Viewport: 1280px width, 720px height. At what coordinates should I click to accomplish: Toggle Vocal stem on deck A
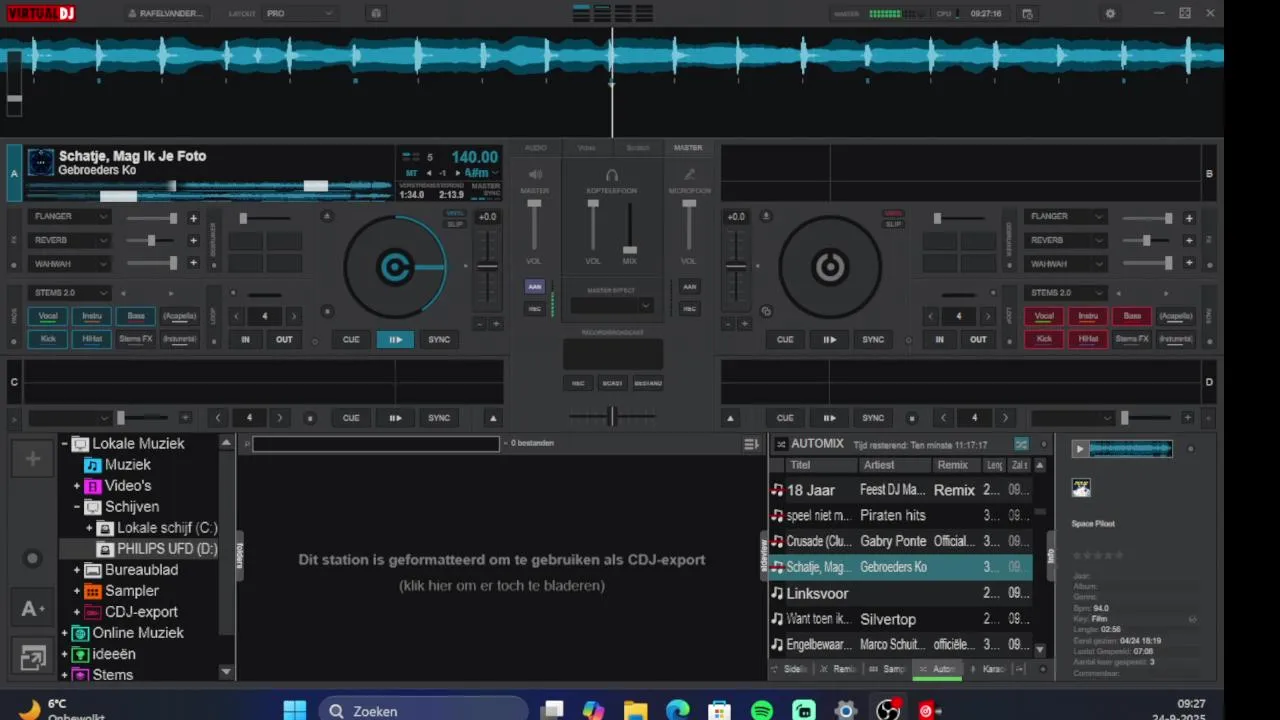tap(48, 316)
